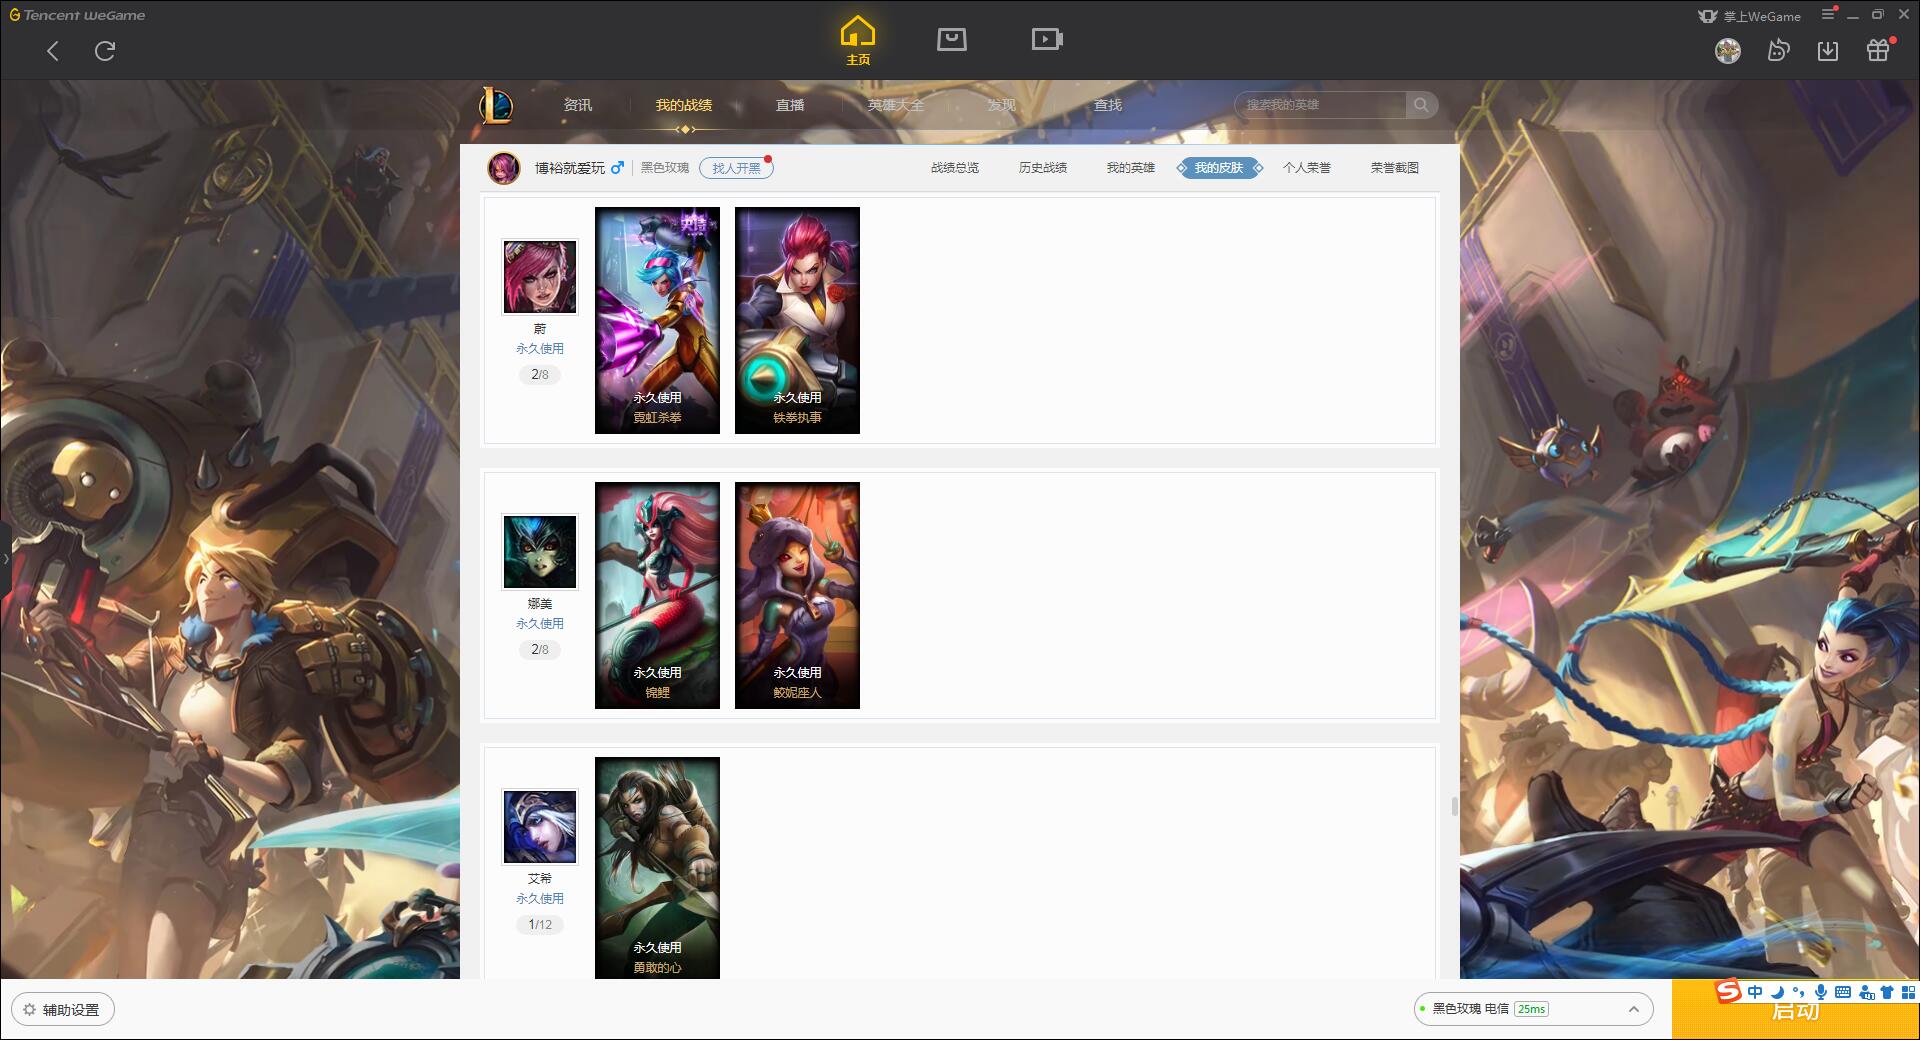Select the 我的皮肤 sub-tab
This screenshot has width=1920, height=1040.
point(1219,168)
